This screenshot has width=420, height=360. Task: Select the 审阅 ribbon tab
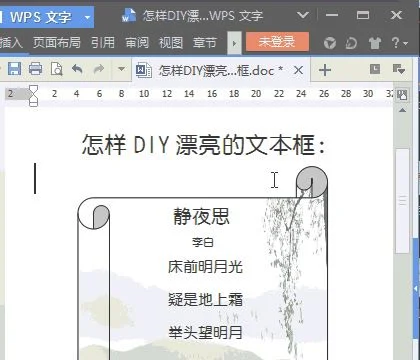click(x=137, y=42)
